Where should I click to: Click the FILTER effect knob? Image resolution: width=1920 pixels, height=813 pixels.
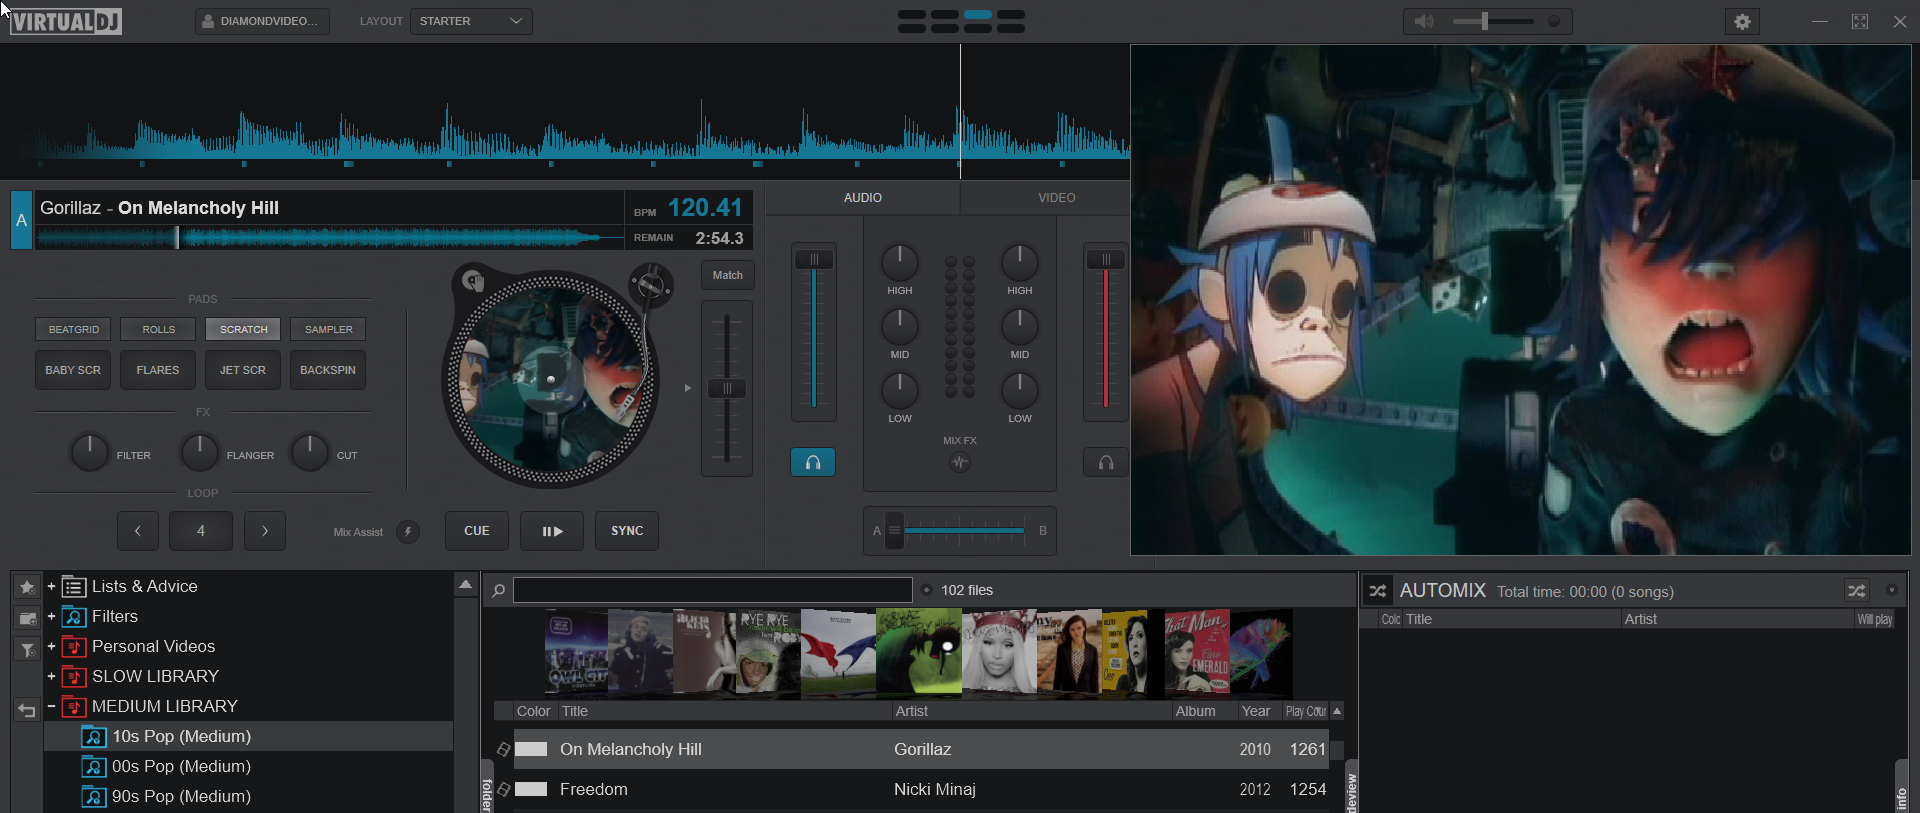pos(89,452)
